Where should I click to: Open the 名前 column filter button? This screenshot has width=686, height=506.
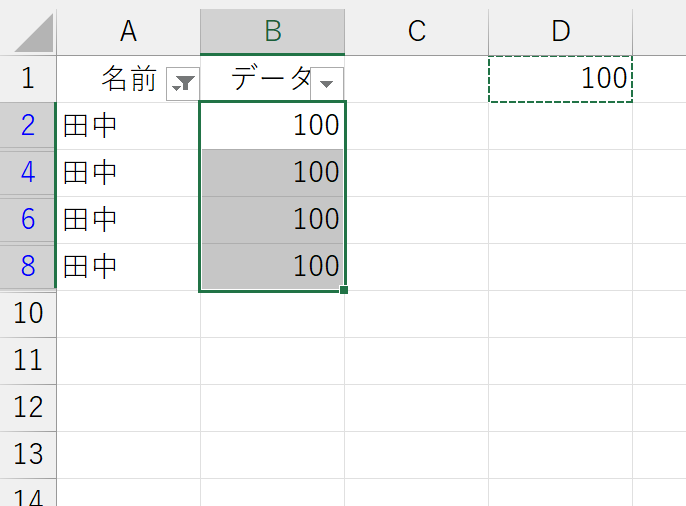[x=183, y=84]
